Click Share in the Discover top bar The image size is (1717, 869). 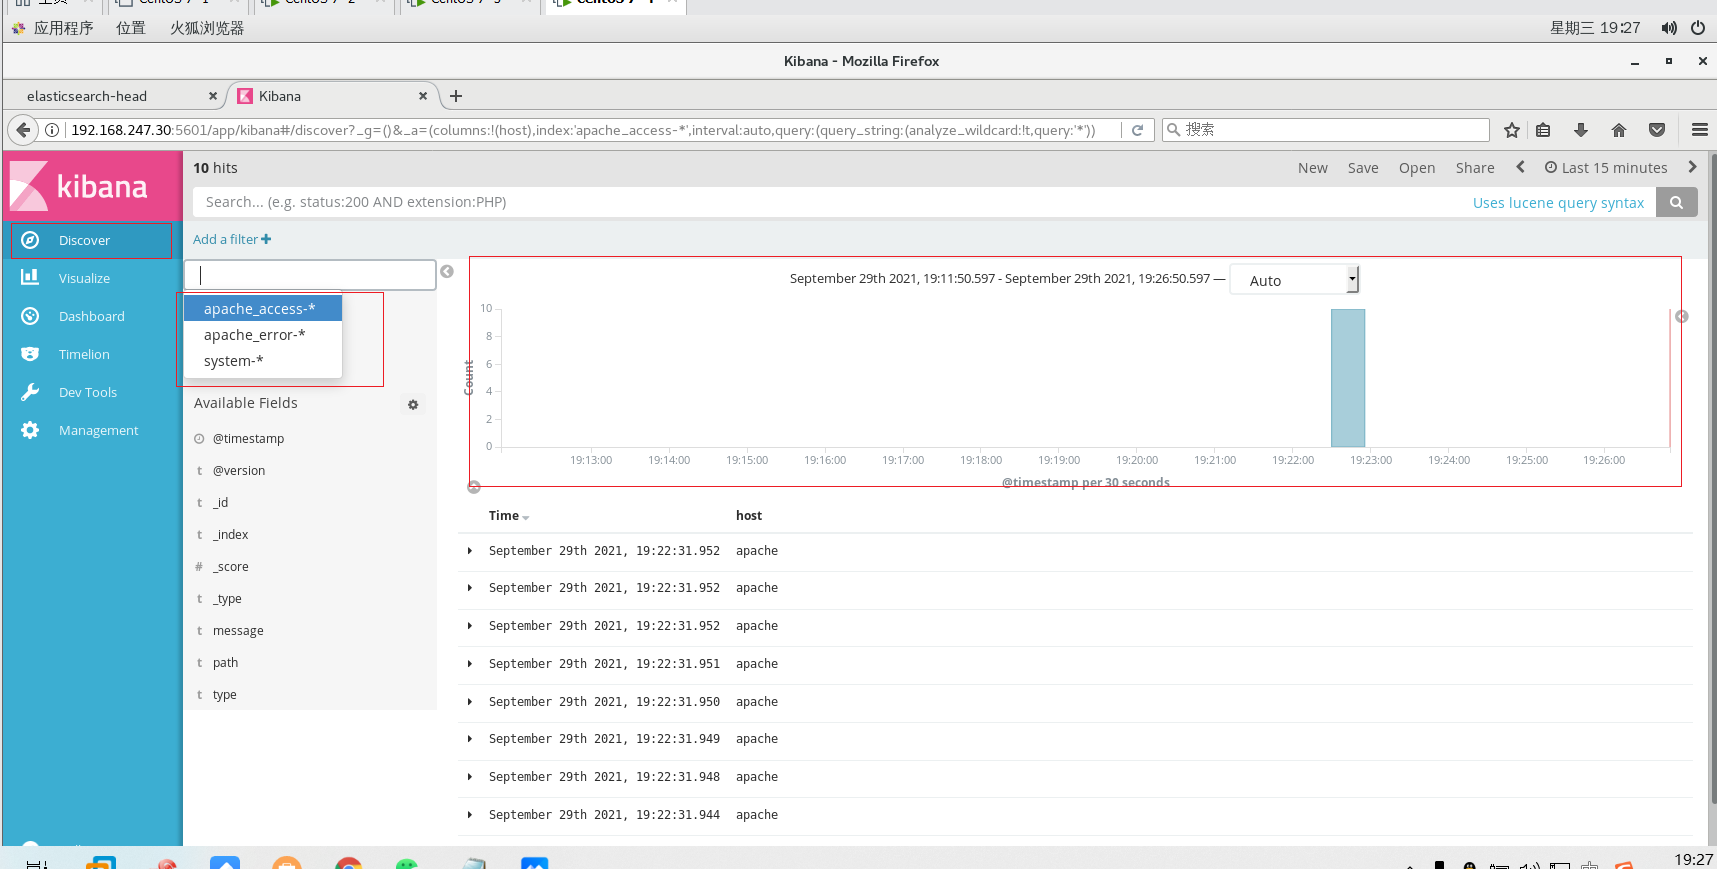[1475, 168]
